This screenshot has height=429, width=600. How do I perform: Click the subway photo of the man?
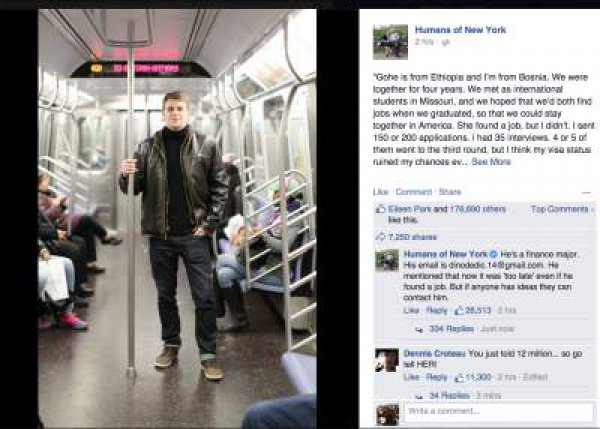pyautogui.click(x=177, y=218)
